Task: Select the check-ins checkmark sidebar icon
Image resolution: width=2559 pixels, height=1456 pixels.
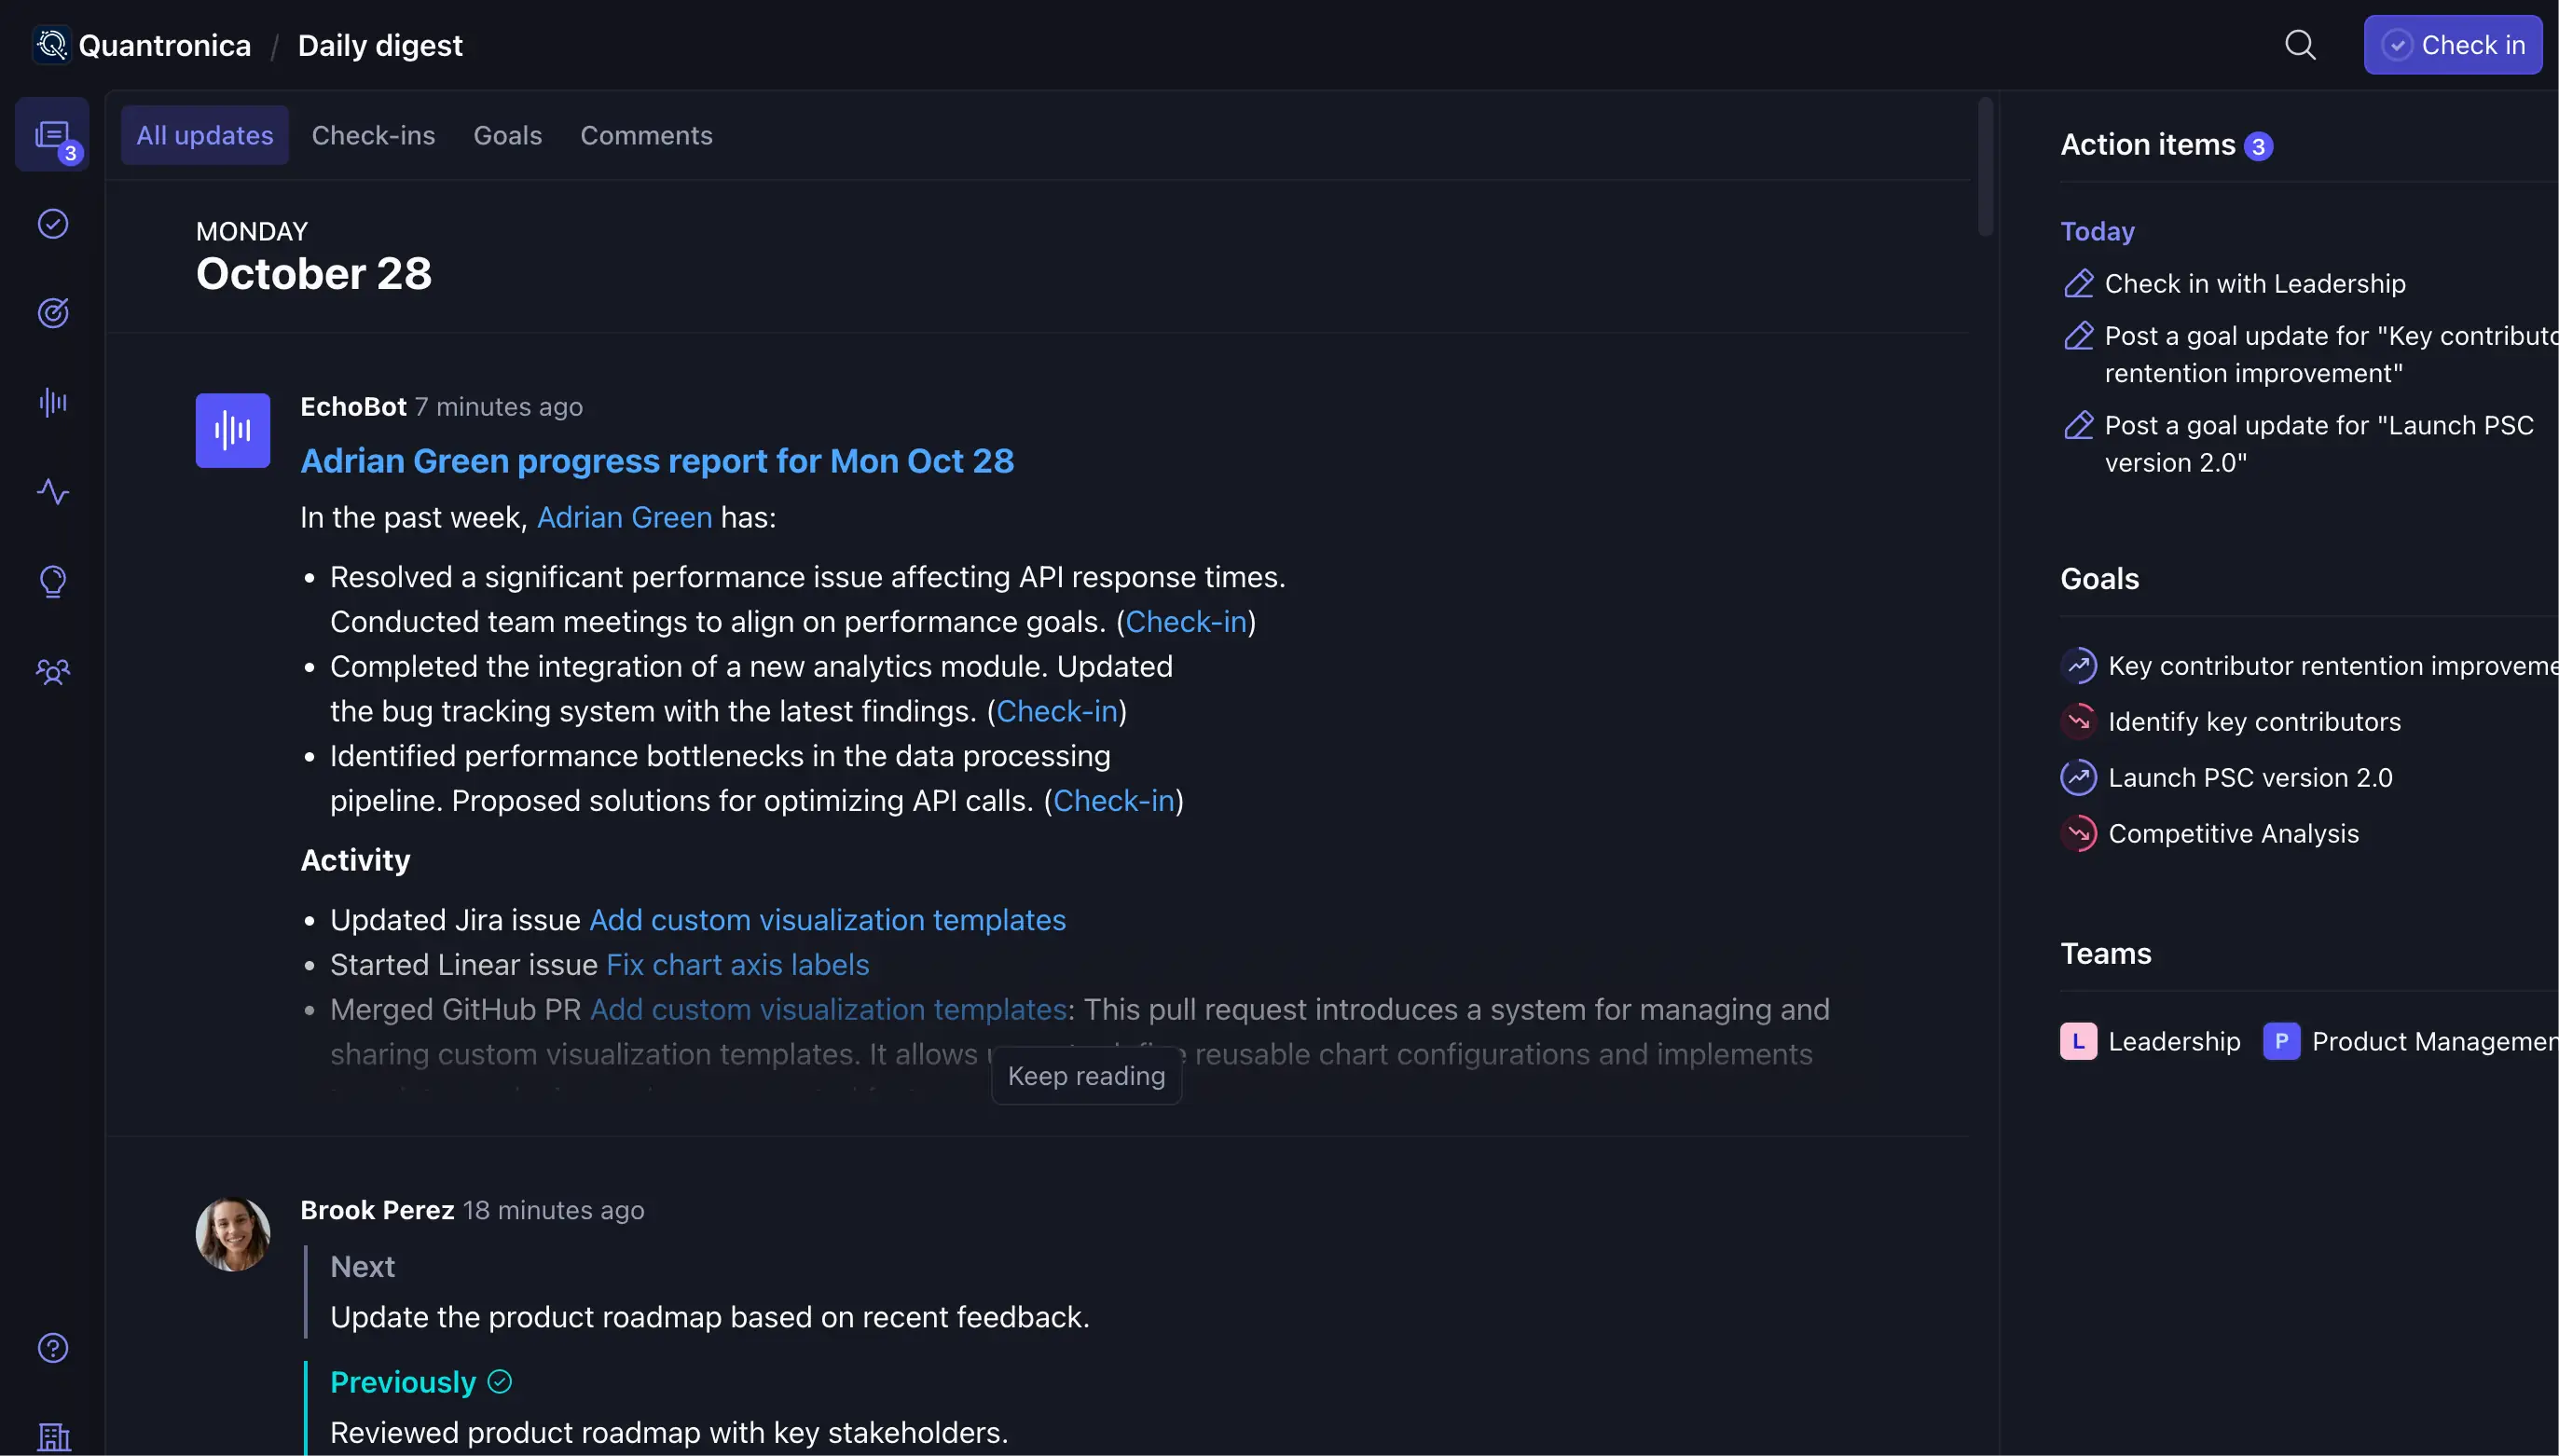Action: point(51,223)
